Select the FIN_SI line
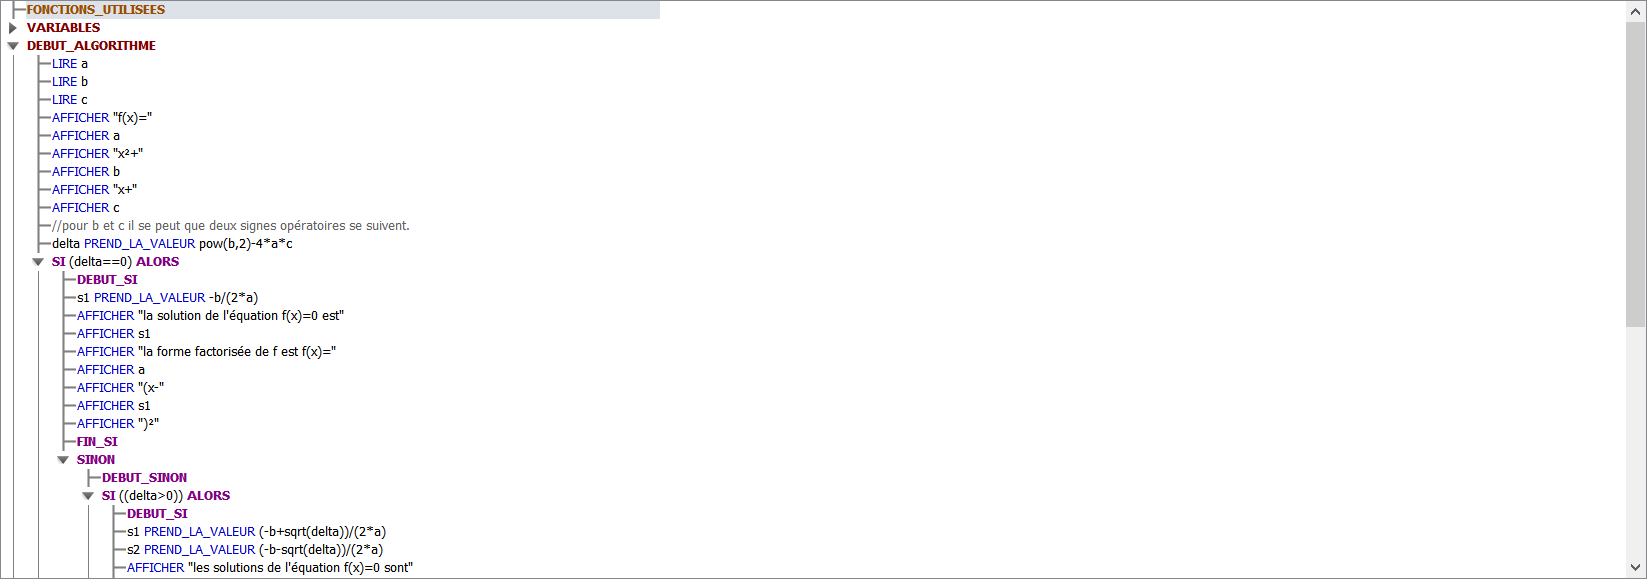Viewport: 1647px width, 579px height. 97,442
